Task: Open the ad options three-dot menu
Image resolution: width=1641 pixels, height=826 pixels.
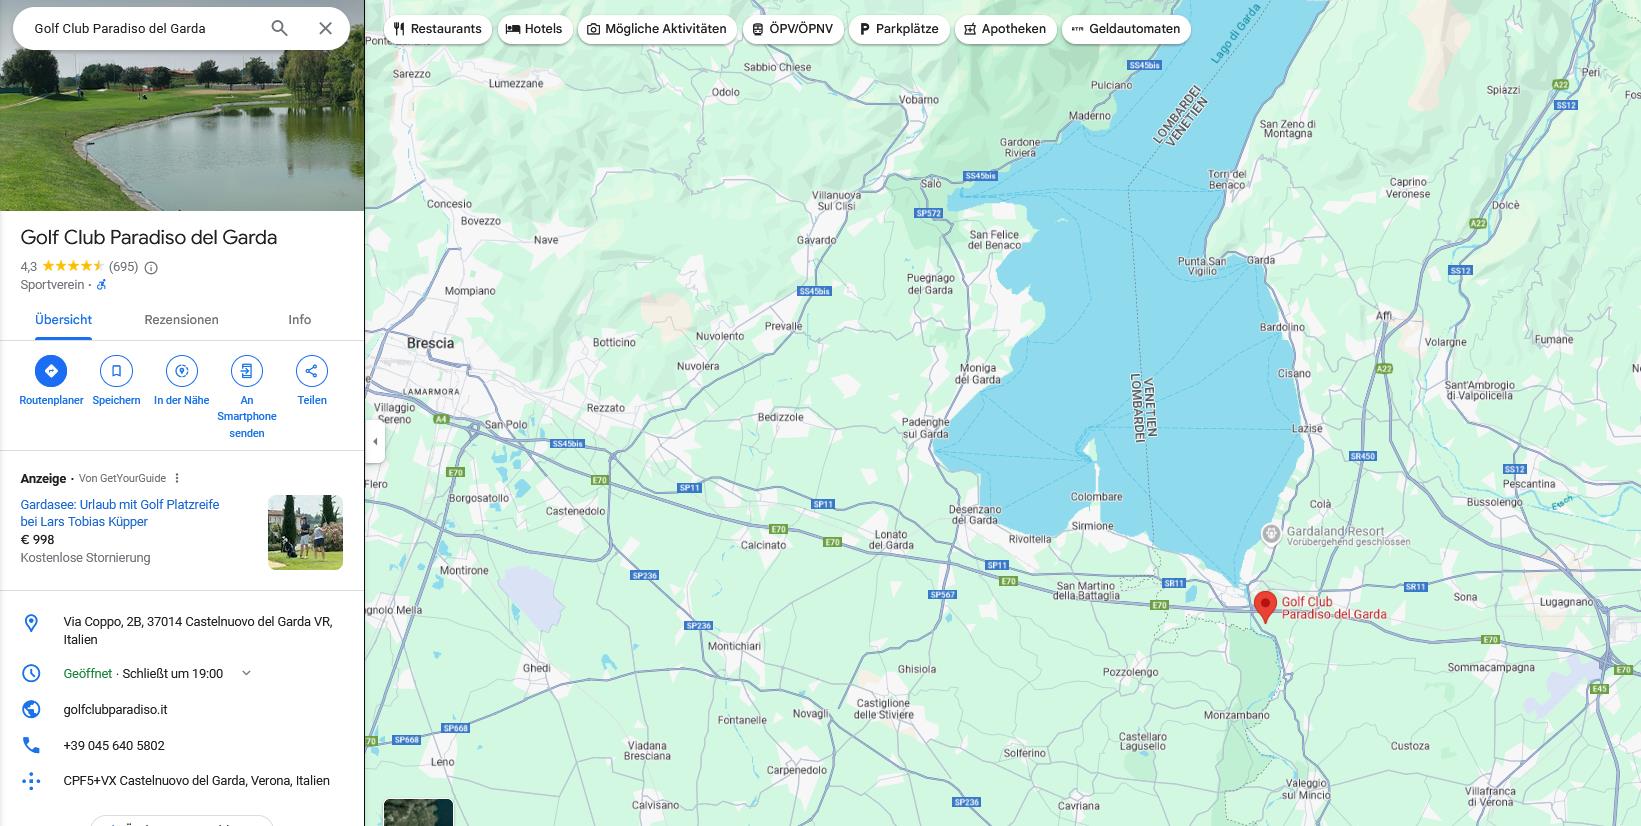Action: click(x=177, y=478)
